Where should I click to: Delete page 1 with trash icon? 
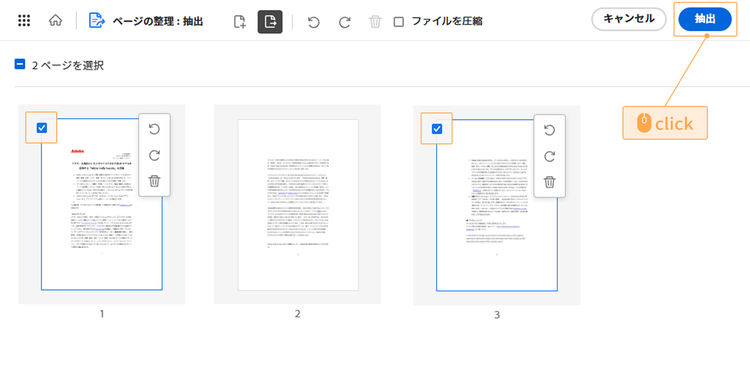[154, 181]
